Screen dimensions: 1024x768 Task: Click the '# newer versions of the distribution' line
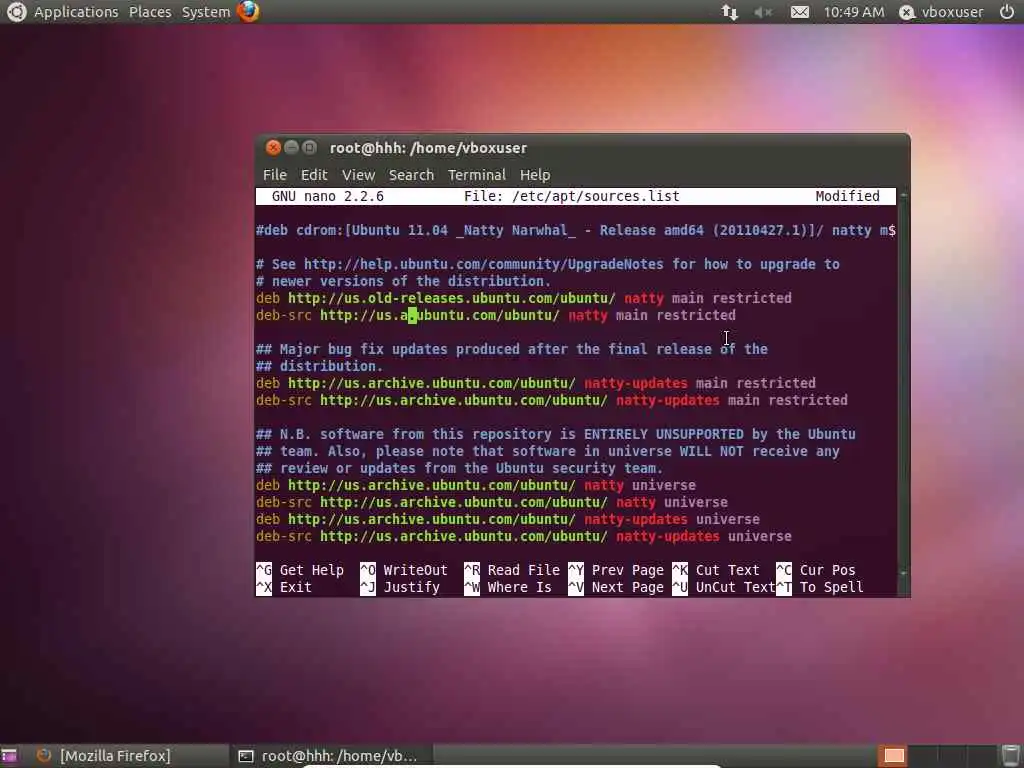[404, 281]
